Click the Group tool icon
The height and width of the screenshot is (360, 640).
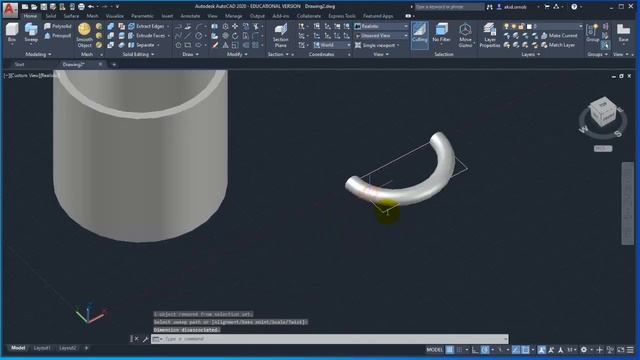tap(592, 33)
